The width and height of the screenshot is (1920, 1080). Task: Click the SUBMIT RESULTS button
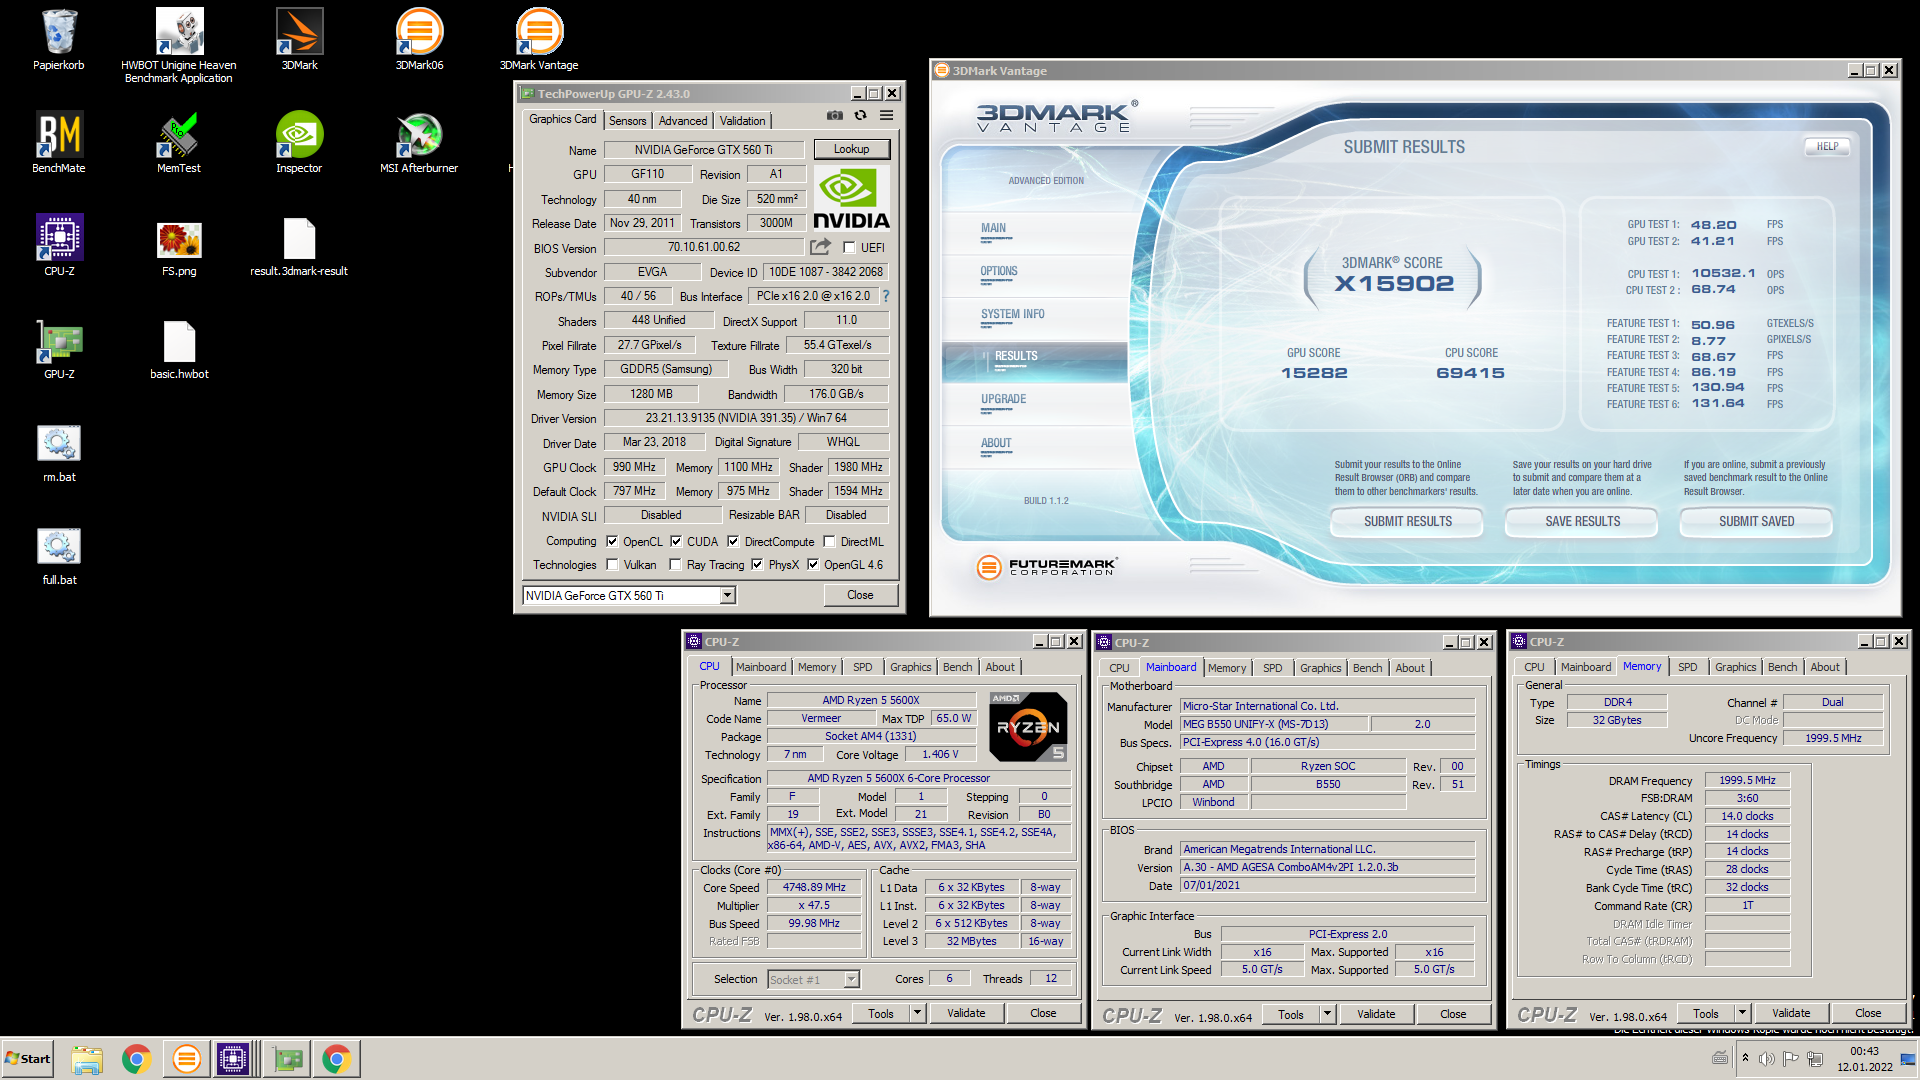[x=1408, y=521]
